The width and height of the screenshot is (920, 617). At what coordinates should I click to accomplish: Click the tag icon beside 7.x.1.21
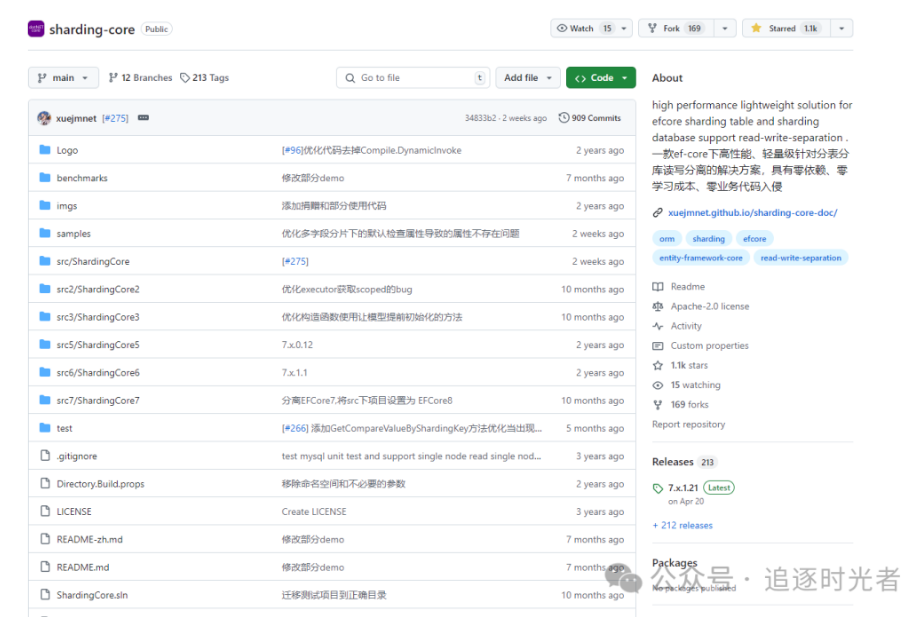658,488
